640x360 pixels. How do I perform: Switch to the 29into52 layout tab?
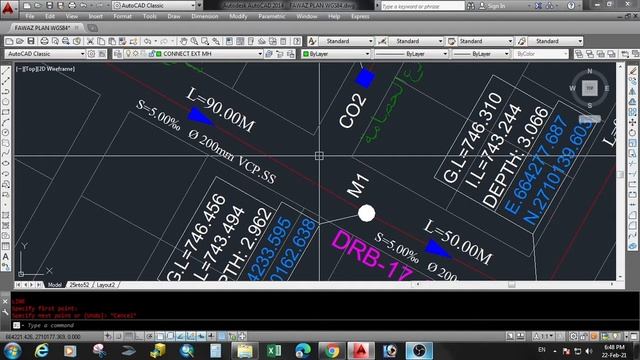pos(79,285)
